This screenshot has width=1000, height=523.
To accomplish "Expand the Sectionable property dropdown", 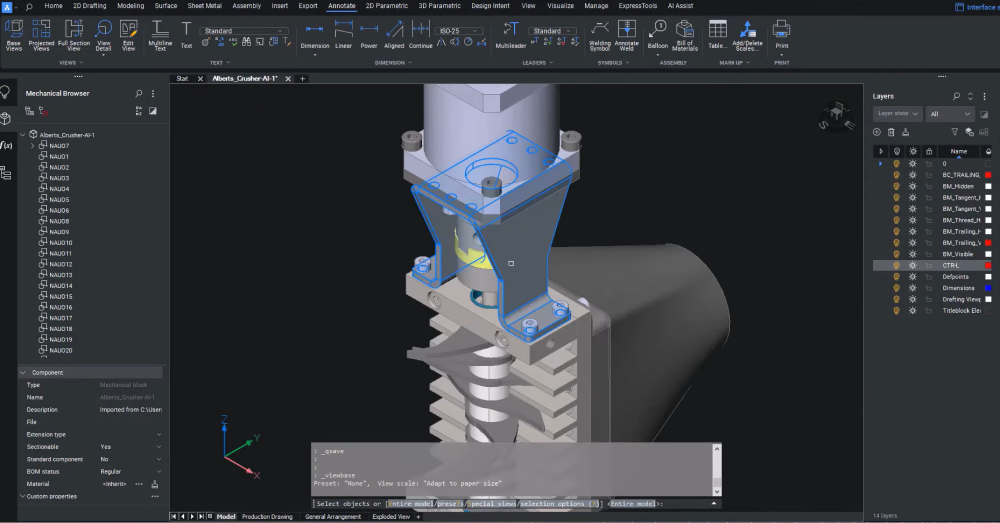I will tap(156, 447).
